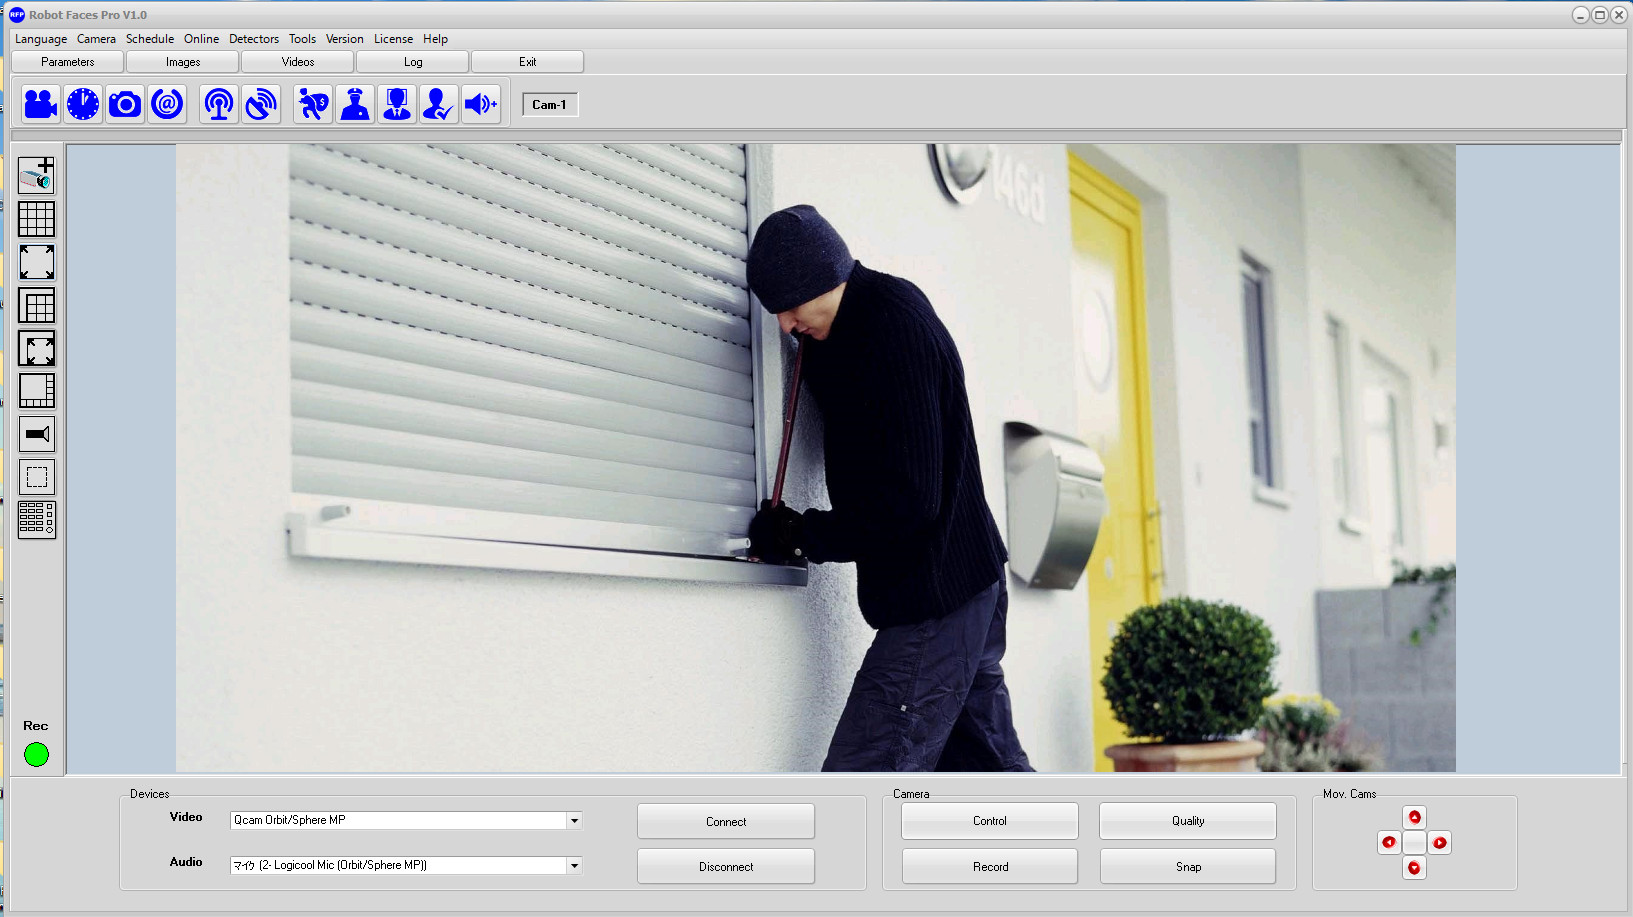Move the camera up with red arrow
This screenshot has height=917, width=1633.
pos(1414,818)
